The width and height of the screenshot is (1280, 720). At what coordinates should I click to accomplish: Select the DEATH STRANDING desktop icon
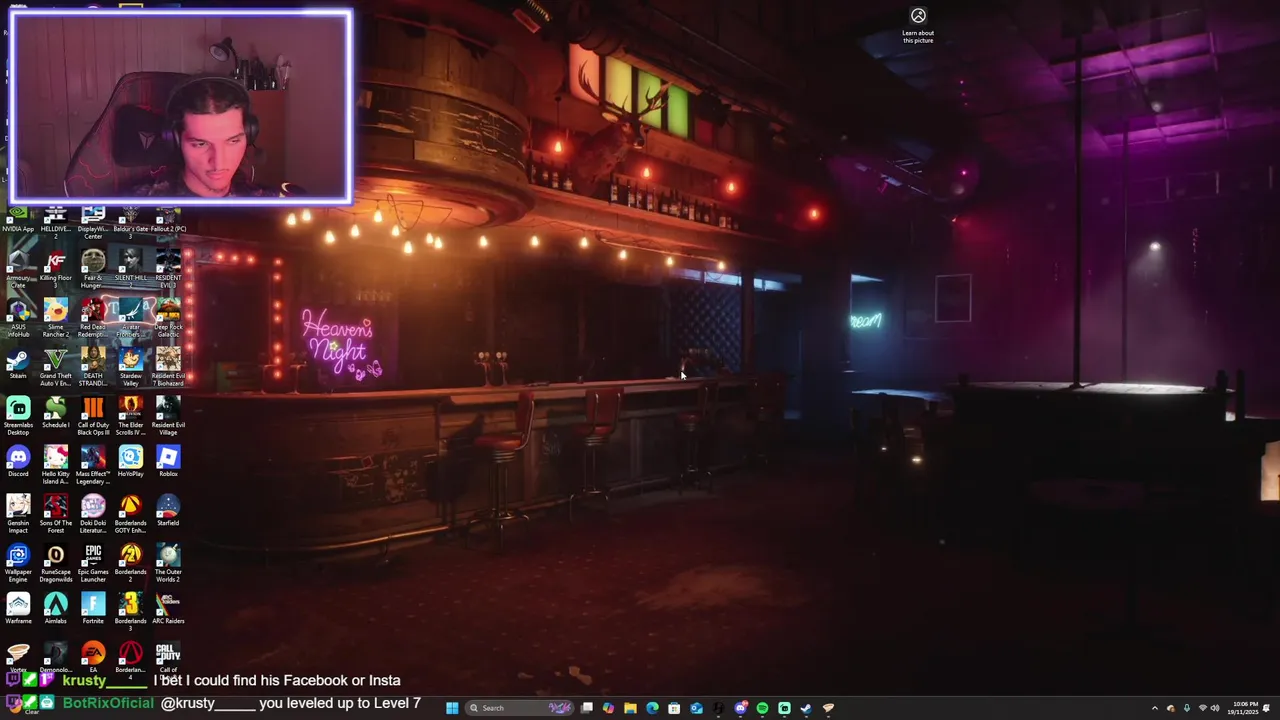(93, 366)
